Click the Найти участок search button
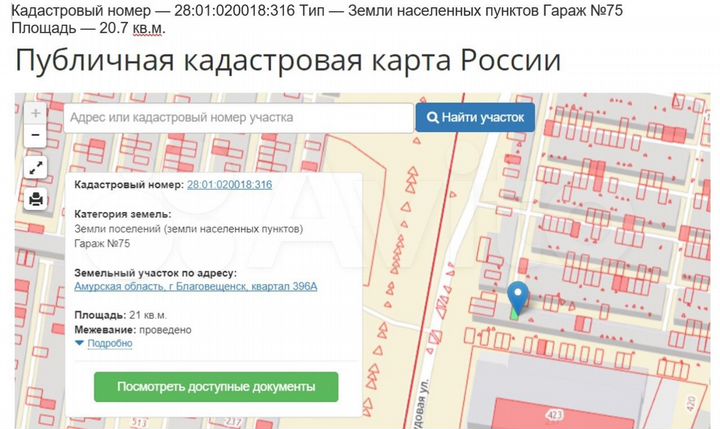720x429 pixels. point(475,118)
